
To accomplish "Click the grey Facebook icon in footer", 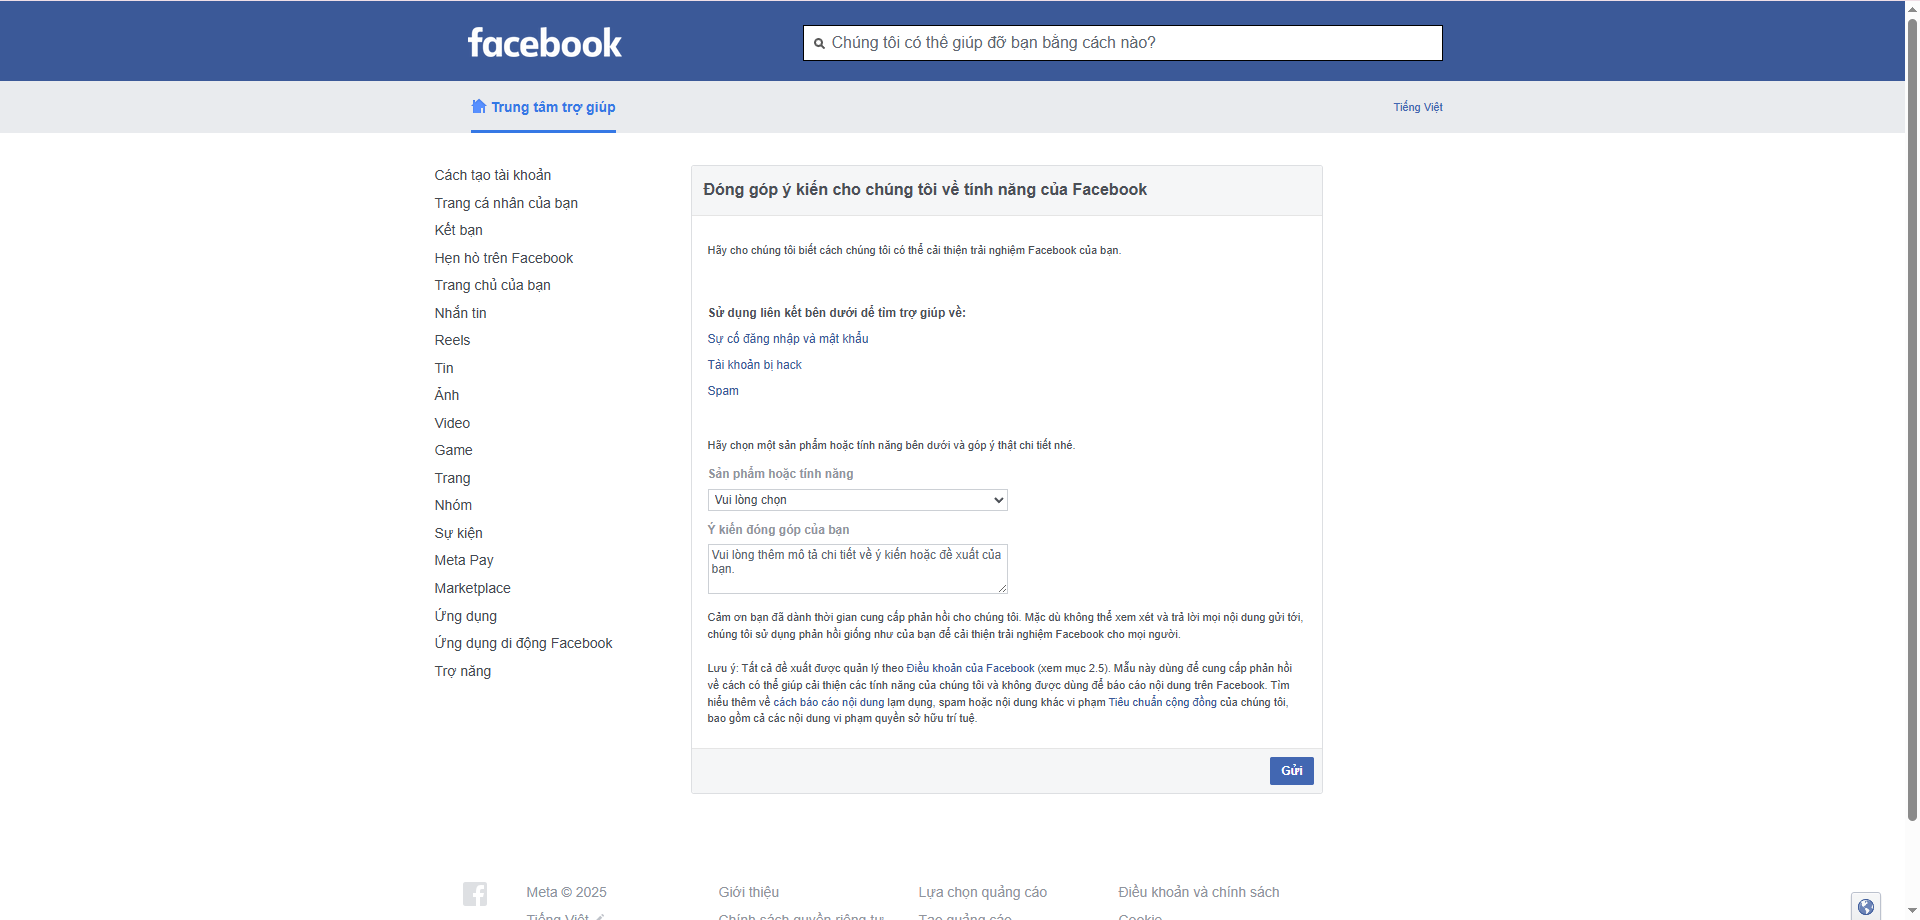I will coord(475,893).
